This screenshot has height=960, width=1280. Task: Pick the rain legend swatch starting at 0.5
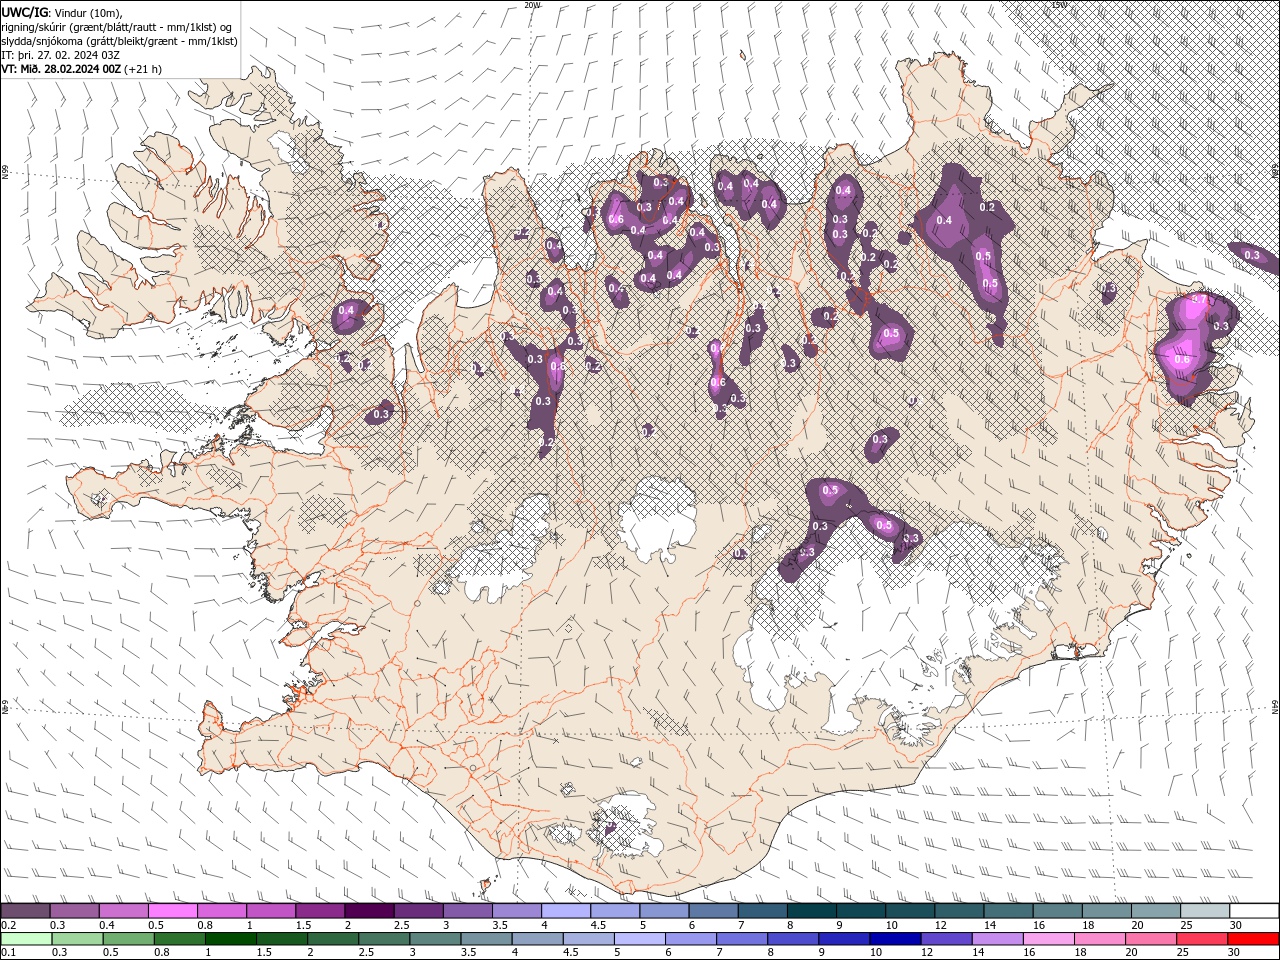[x=127, y=938]
